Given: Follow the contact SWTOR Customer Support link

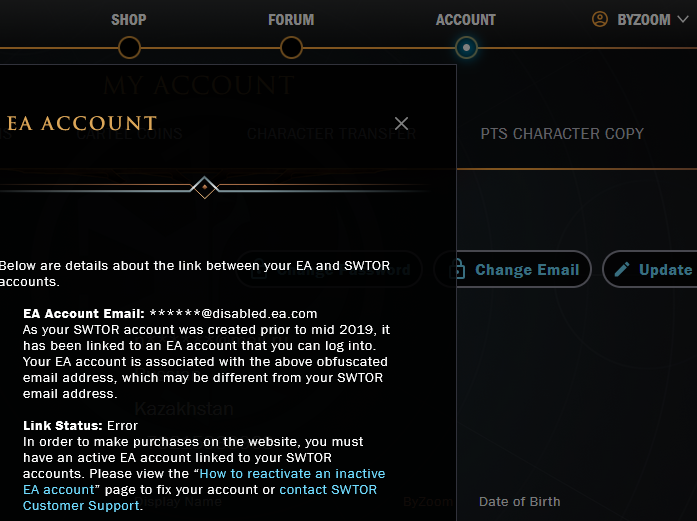Looking at the screenshot, I should (x=328, y=489).
